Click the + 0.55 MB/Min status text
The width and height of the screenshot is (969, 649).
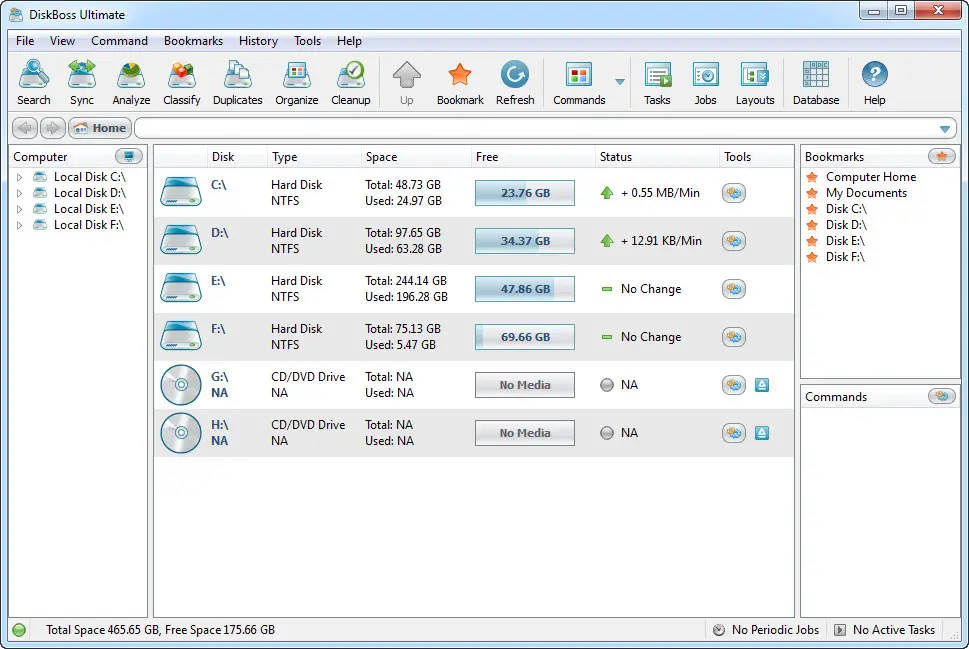coord(661,193)
